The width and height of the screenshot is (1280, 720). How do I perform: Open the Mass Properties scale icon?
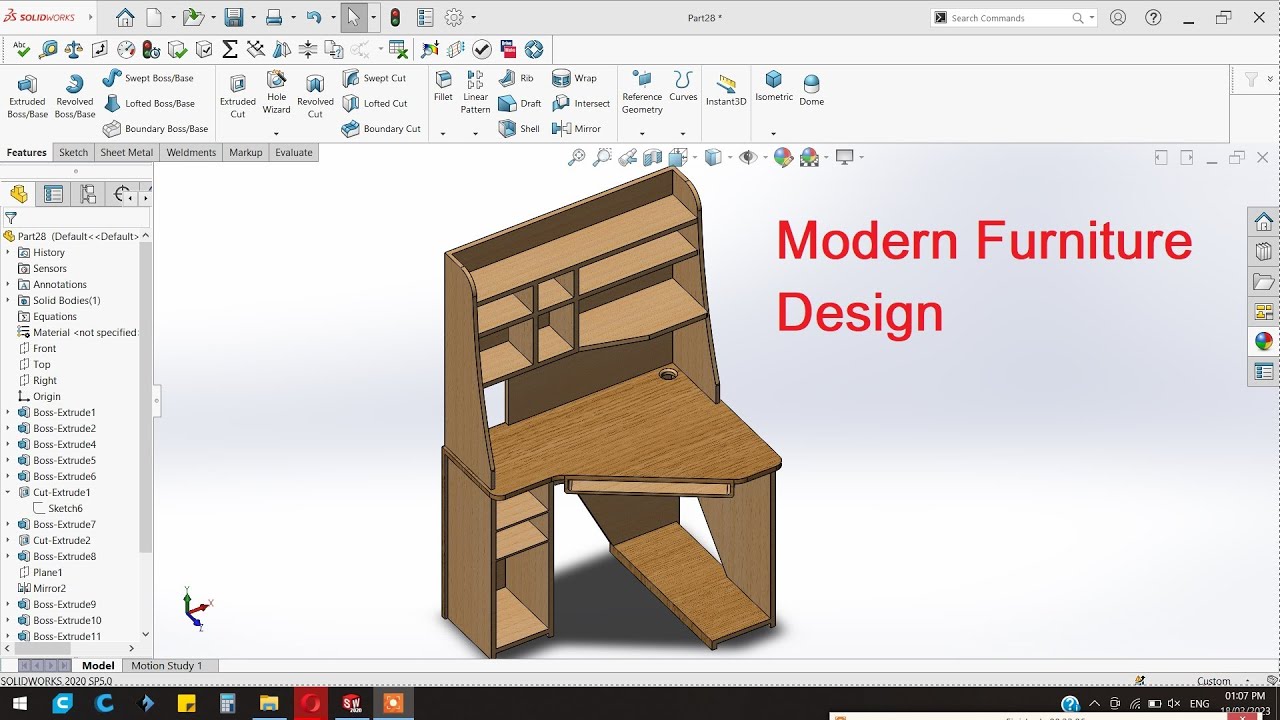(x=74, y=49)
